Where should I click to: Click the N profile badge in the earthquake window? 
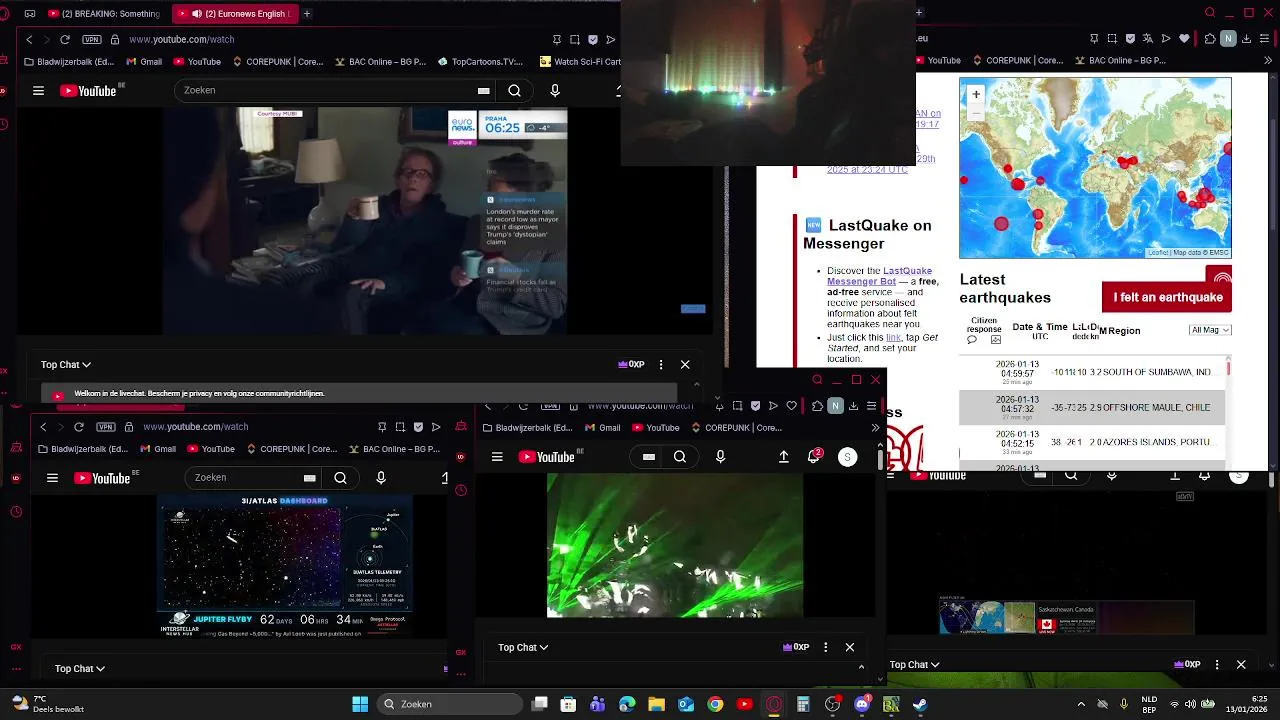tap(1228, 39)
